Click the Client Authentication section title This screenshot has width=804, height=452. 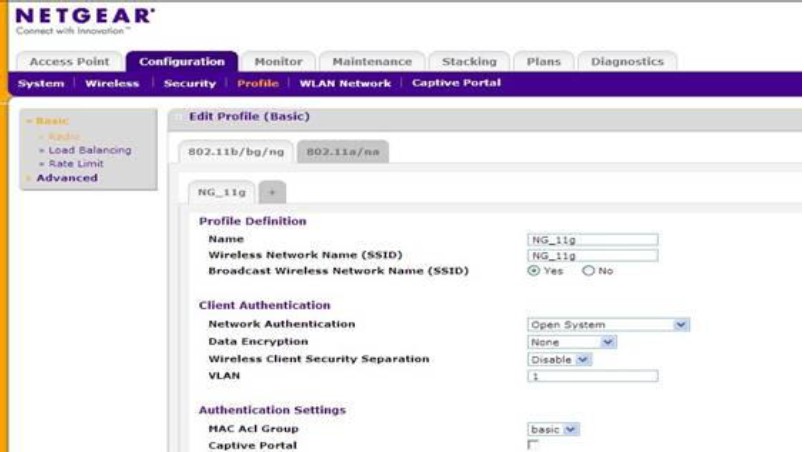click(x=265, y=305)
